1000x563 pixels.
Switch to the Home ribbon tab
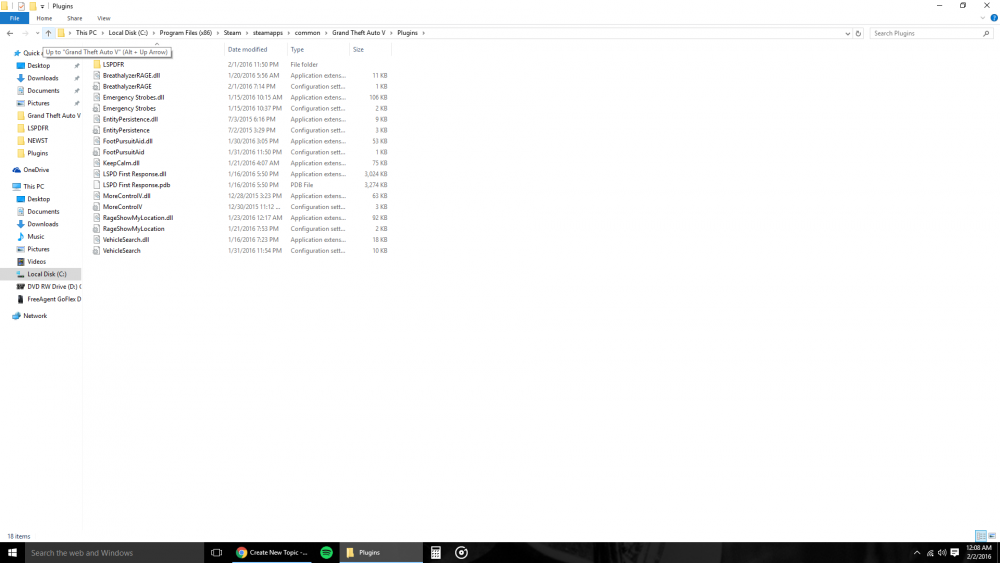pos(44,18)
